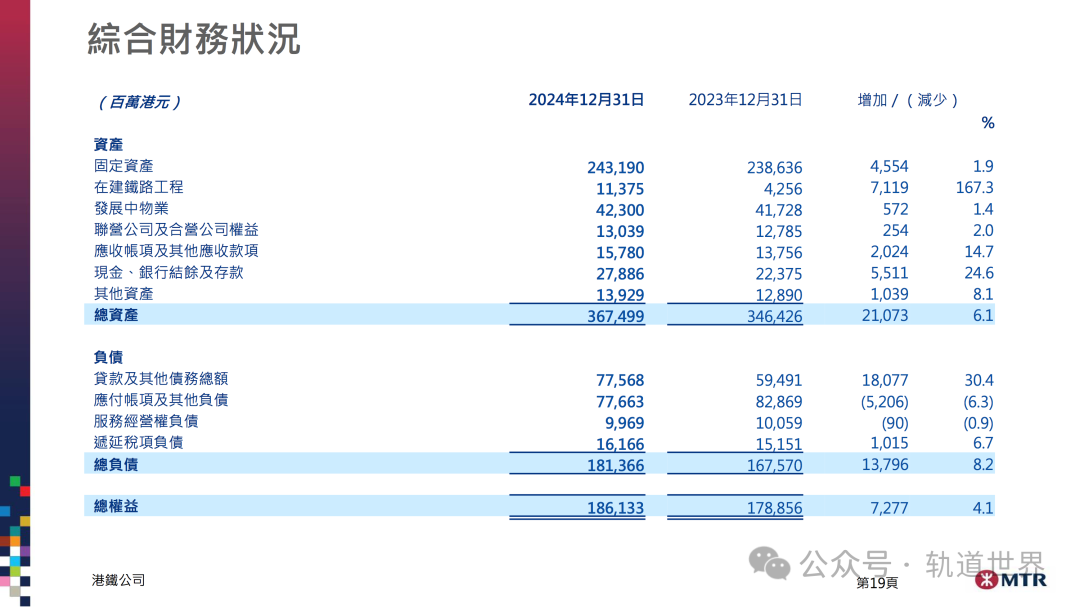This screenshot has height=608, width=1080.
Task: Select the 在建鐵路工程 row label
Action: coord(138,187)
